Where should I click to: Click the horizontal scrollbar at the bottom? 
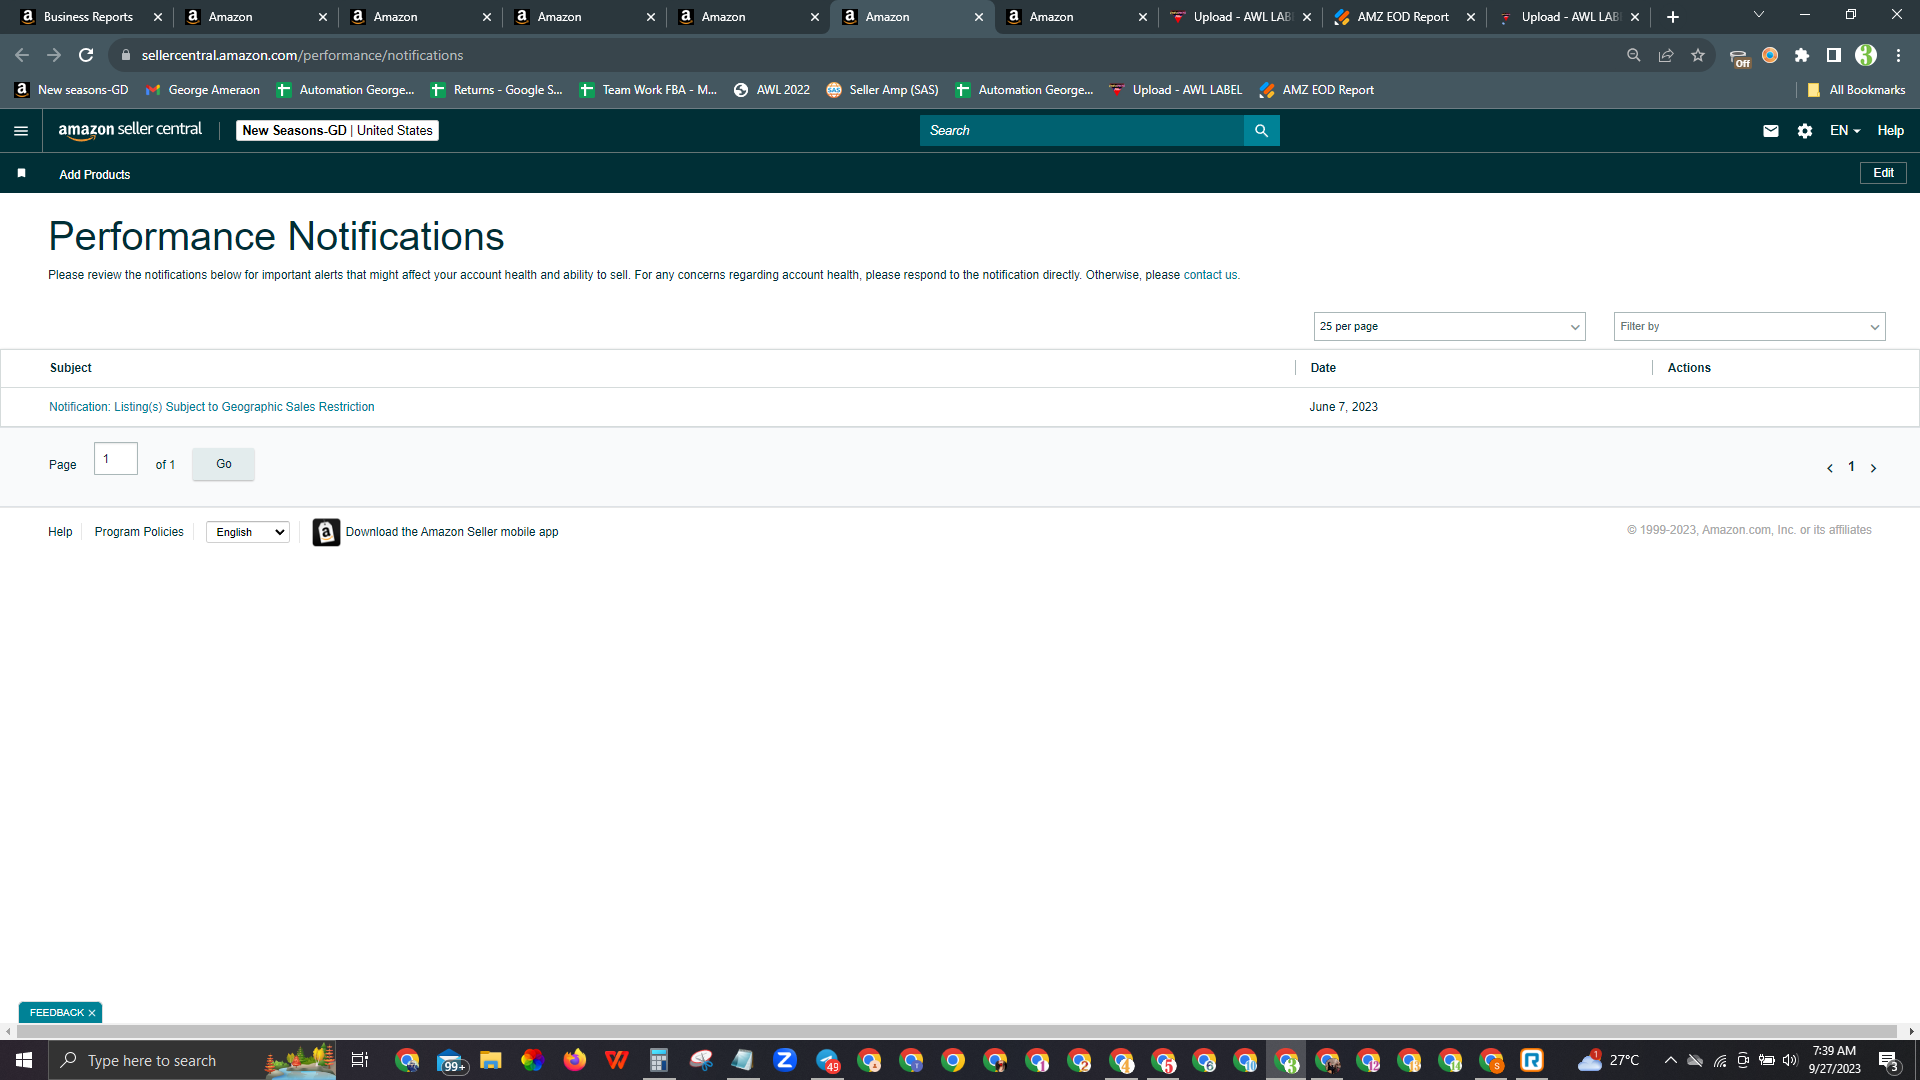955,1031
